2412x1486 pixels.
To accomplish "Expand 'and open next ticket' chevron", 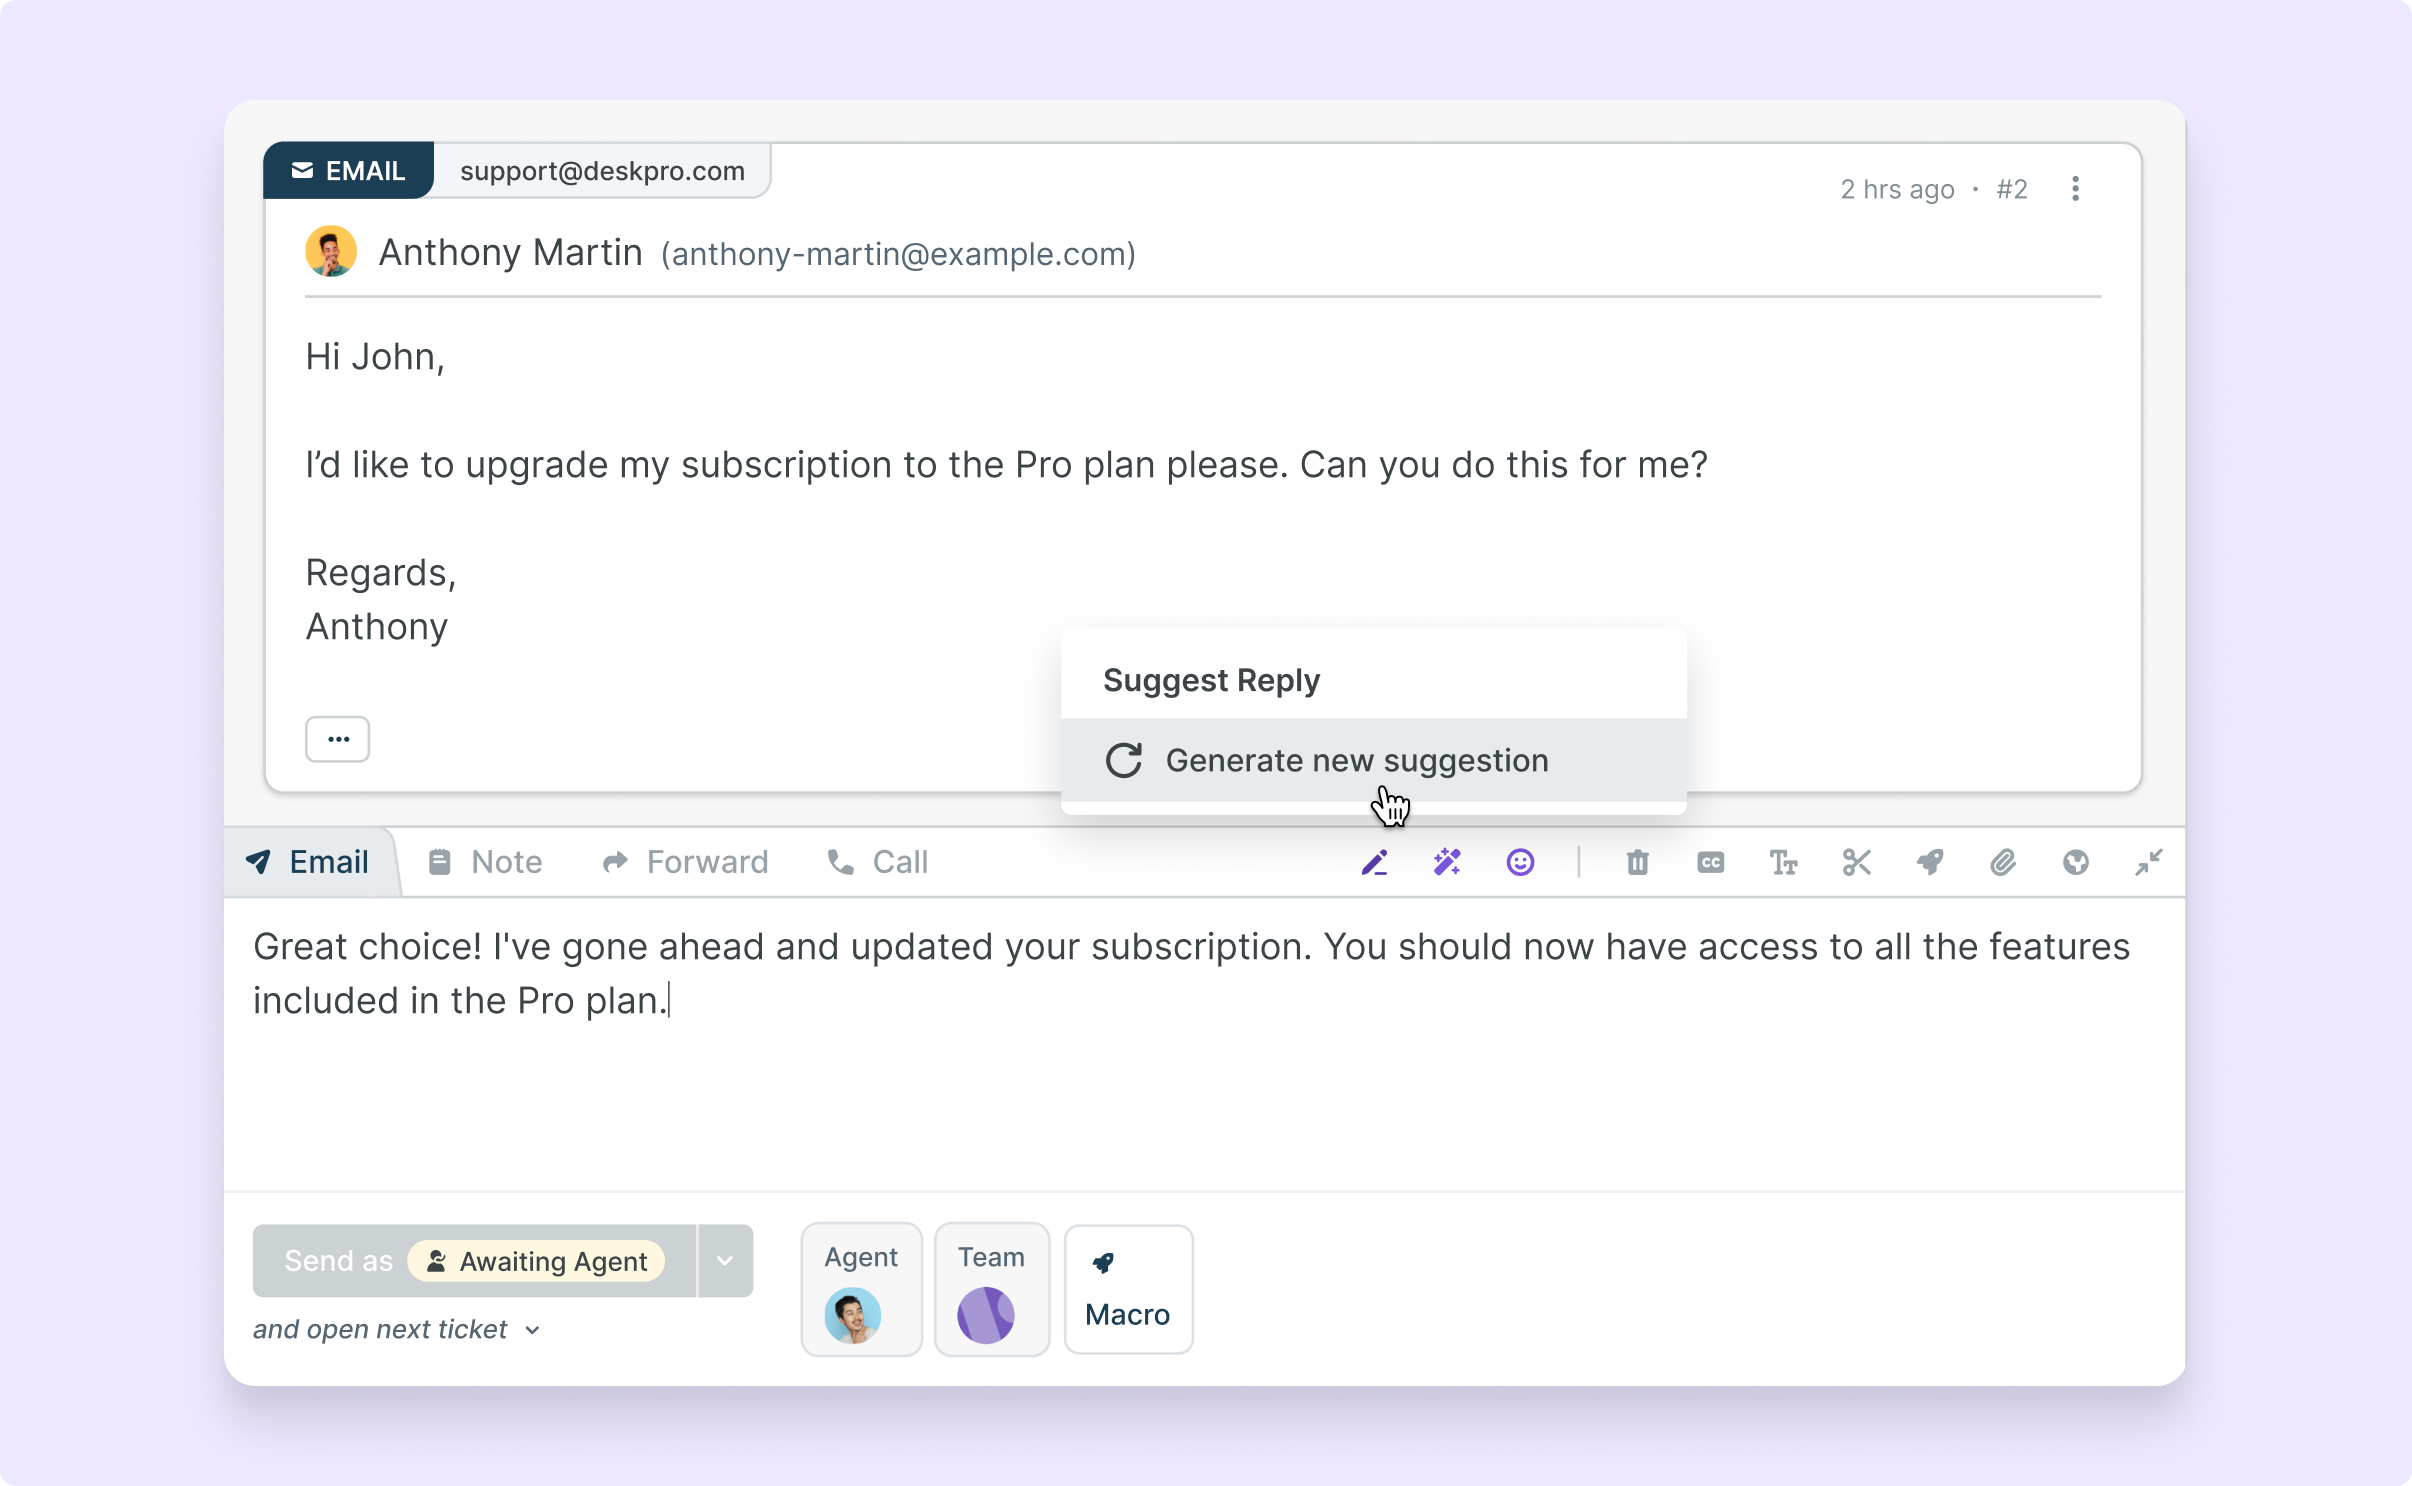I will click(x=533, y=1330).
